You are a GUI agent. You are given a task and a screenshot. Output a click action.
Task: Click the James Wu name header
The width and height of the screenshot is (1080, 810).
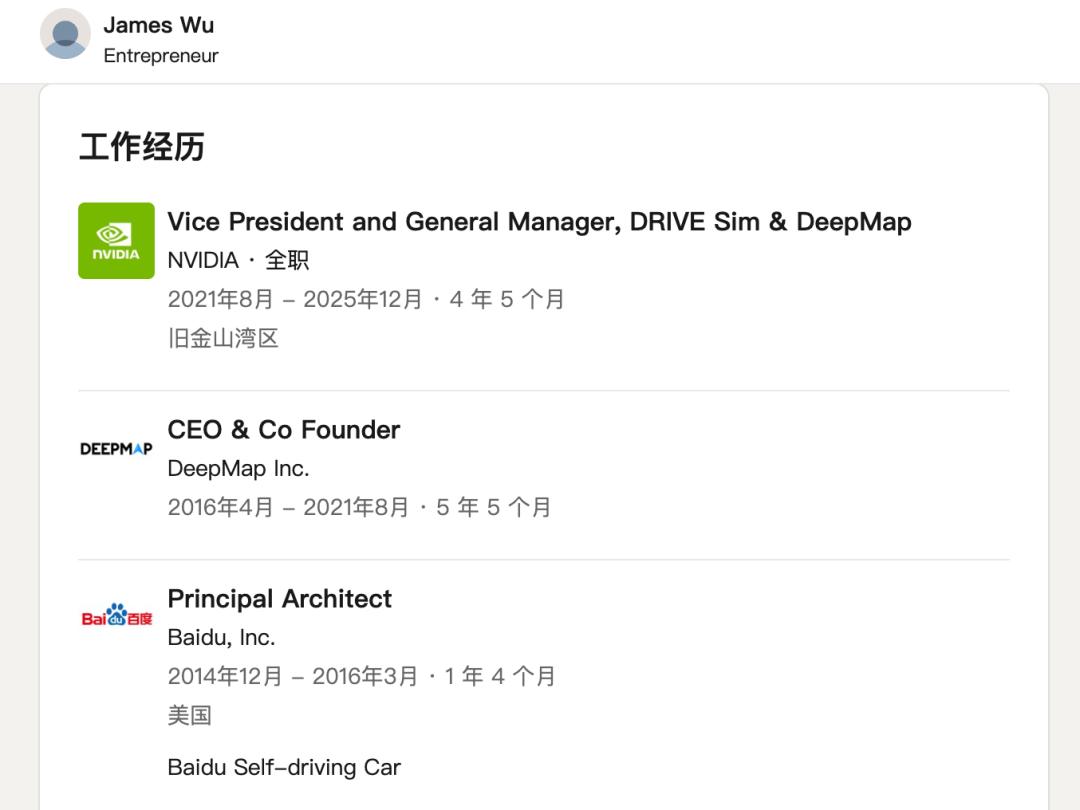[x=158, y=25]
